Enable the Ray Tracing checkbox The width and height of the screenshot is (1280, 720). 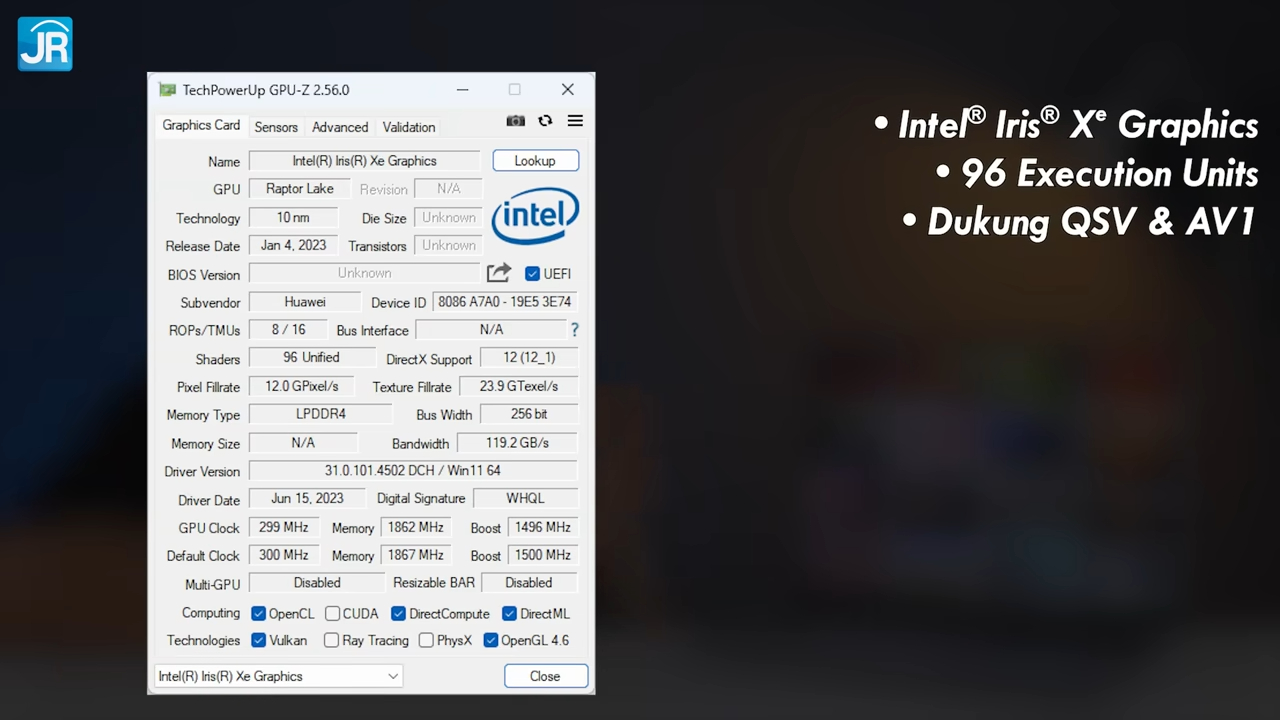(x=332, y=641)
